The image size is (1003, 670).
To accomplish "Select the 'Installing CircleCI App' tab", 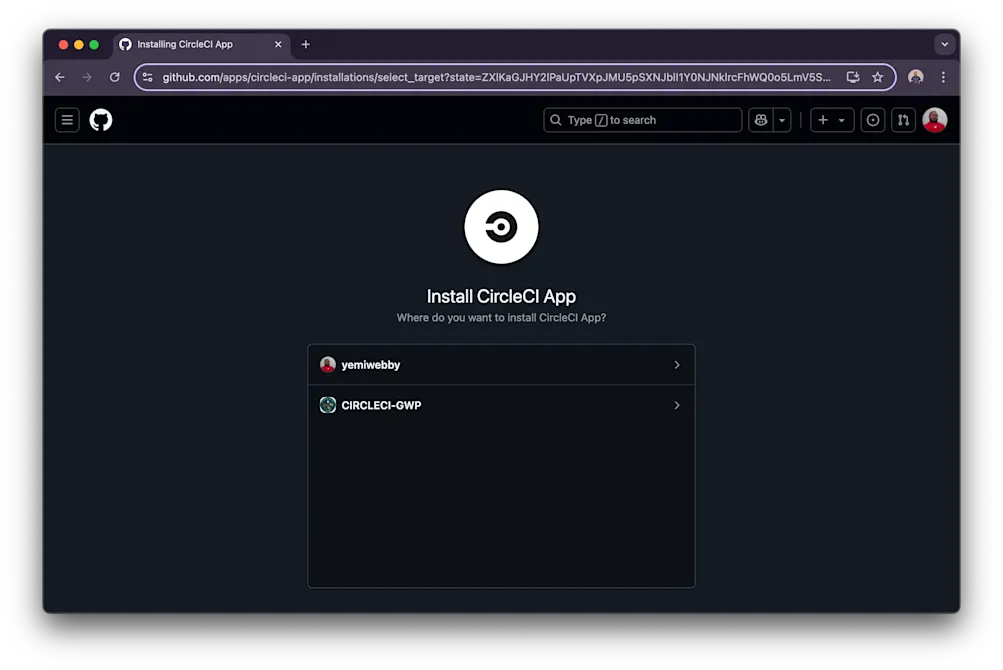I will [x=201, y=44].
